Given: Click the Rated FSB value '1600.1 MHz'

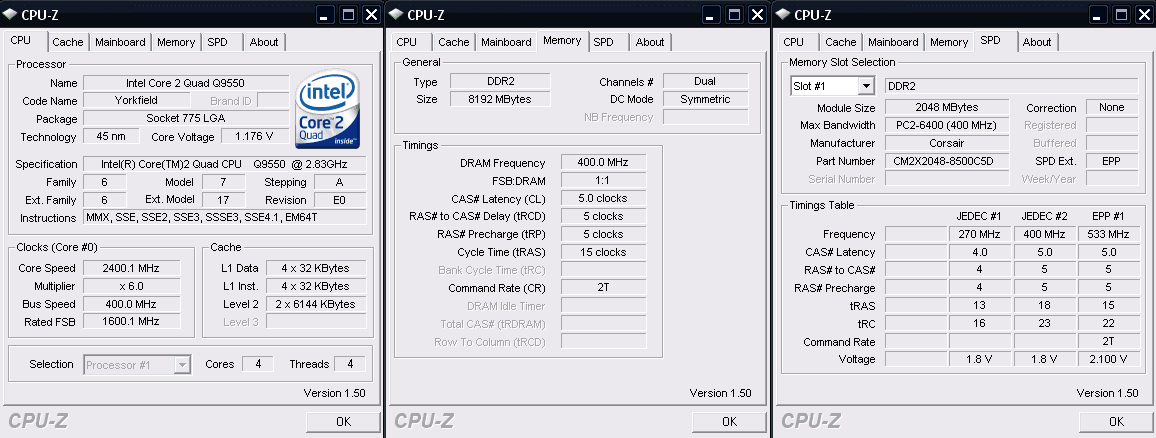Looking at the screenshot, I should 132,322.
